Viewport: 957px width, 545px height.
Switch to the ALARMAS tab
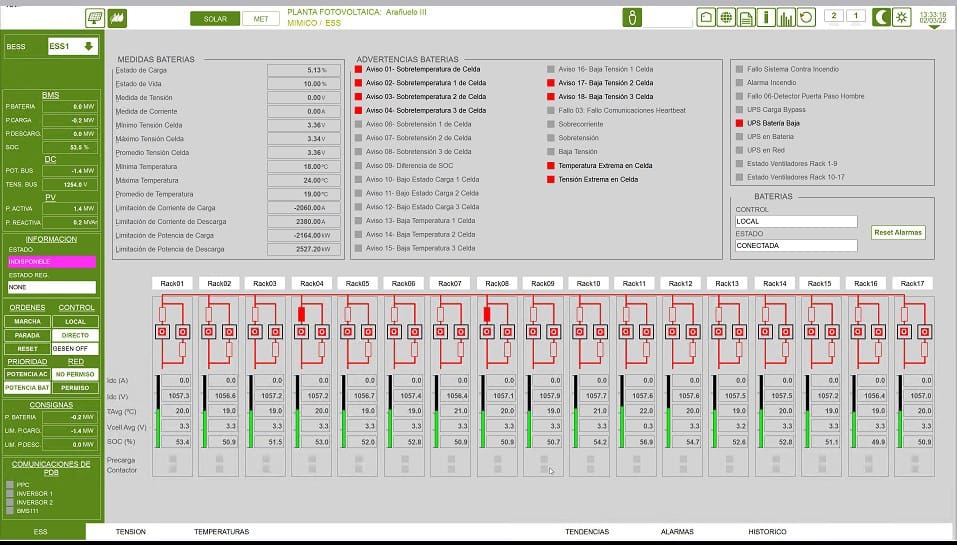coord(677,532)
